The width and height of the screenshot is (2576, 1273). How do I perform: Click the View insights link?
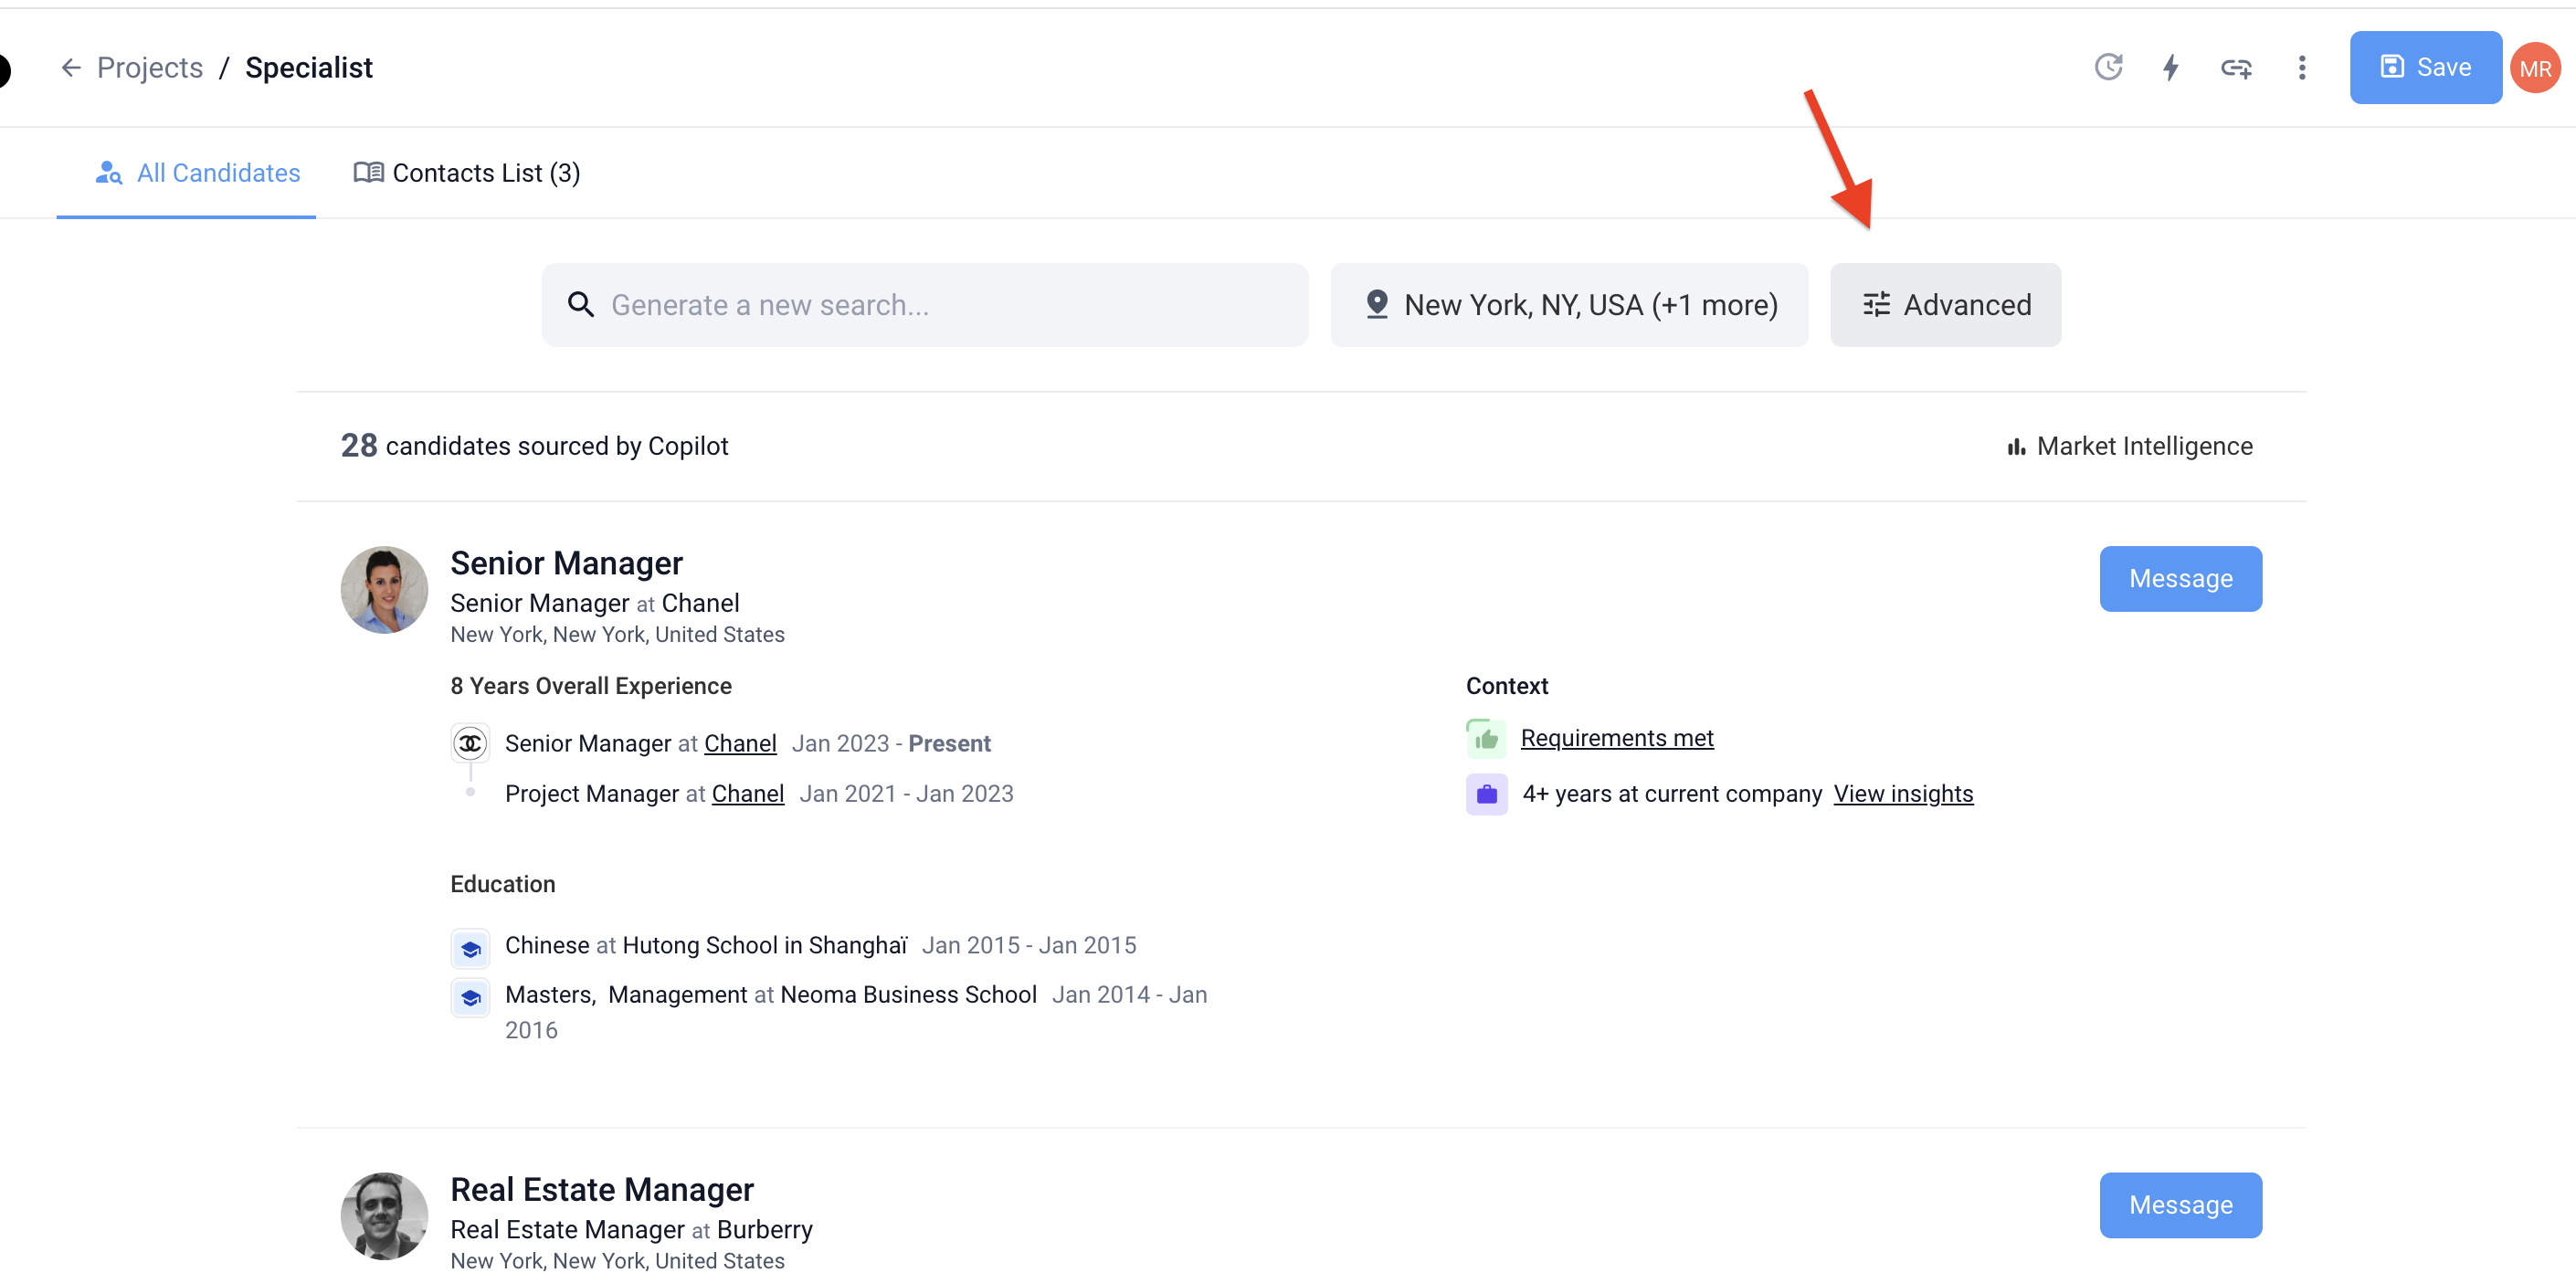click(1903, 794)
